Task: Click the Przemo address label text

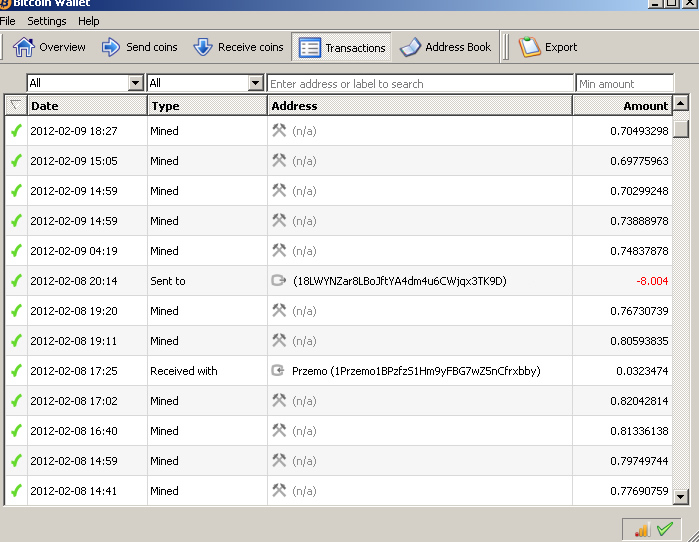Action: 416,371
